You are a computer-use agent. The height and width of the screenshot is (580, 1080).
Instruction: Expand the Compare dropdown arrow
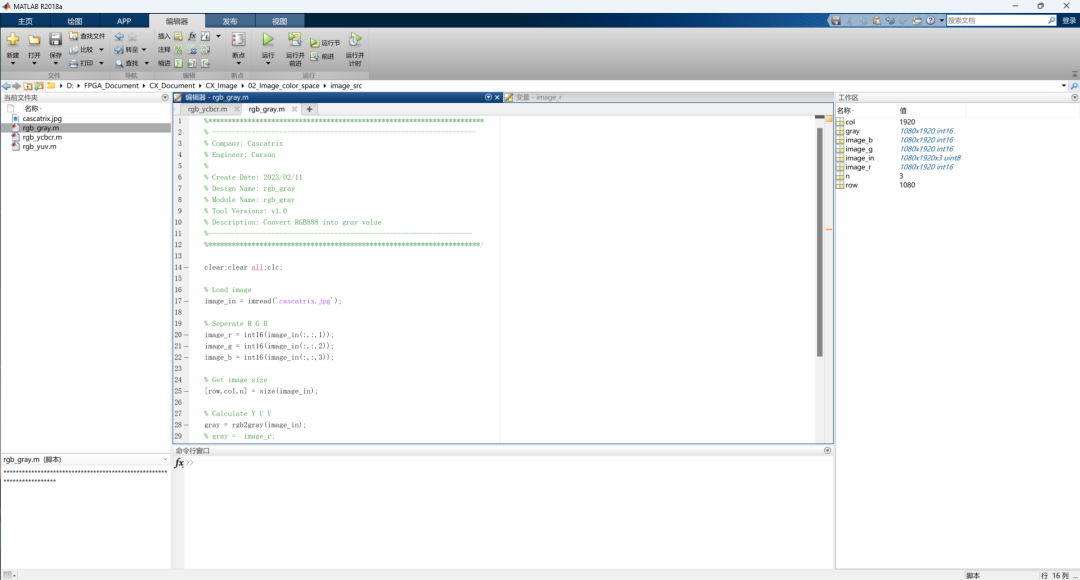[x=101, y=49]
